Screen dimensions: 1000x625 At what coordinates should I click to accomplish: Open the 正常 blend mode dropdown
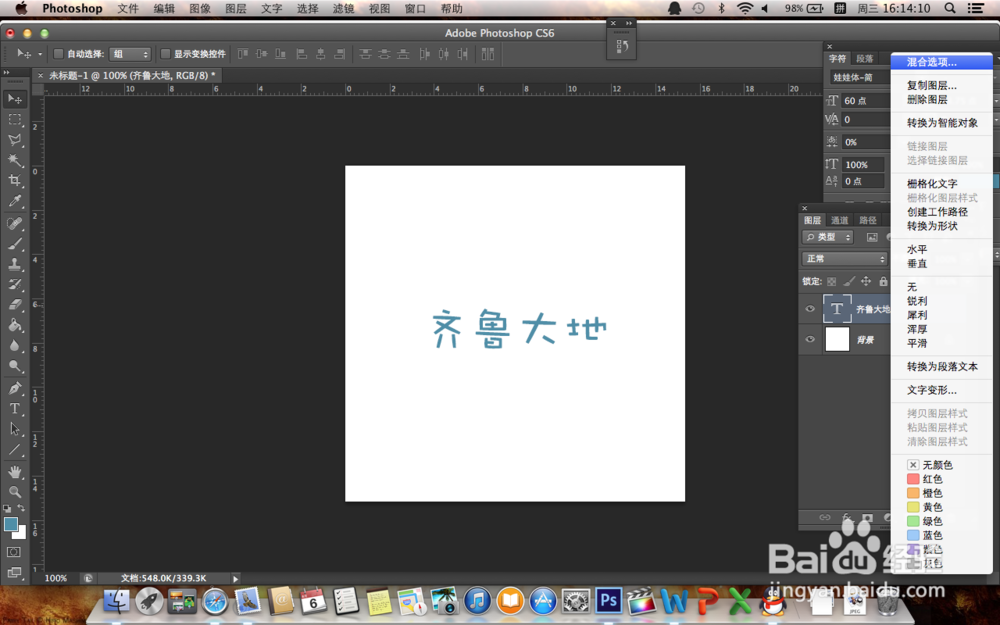(x=843, y=260)
